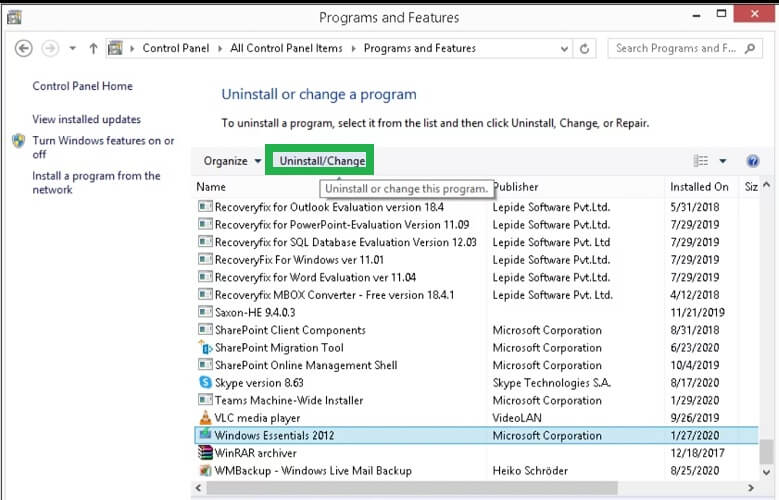Open Turn Windows features on or off

103,147
